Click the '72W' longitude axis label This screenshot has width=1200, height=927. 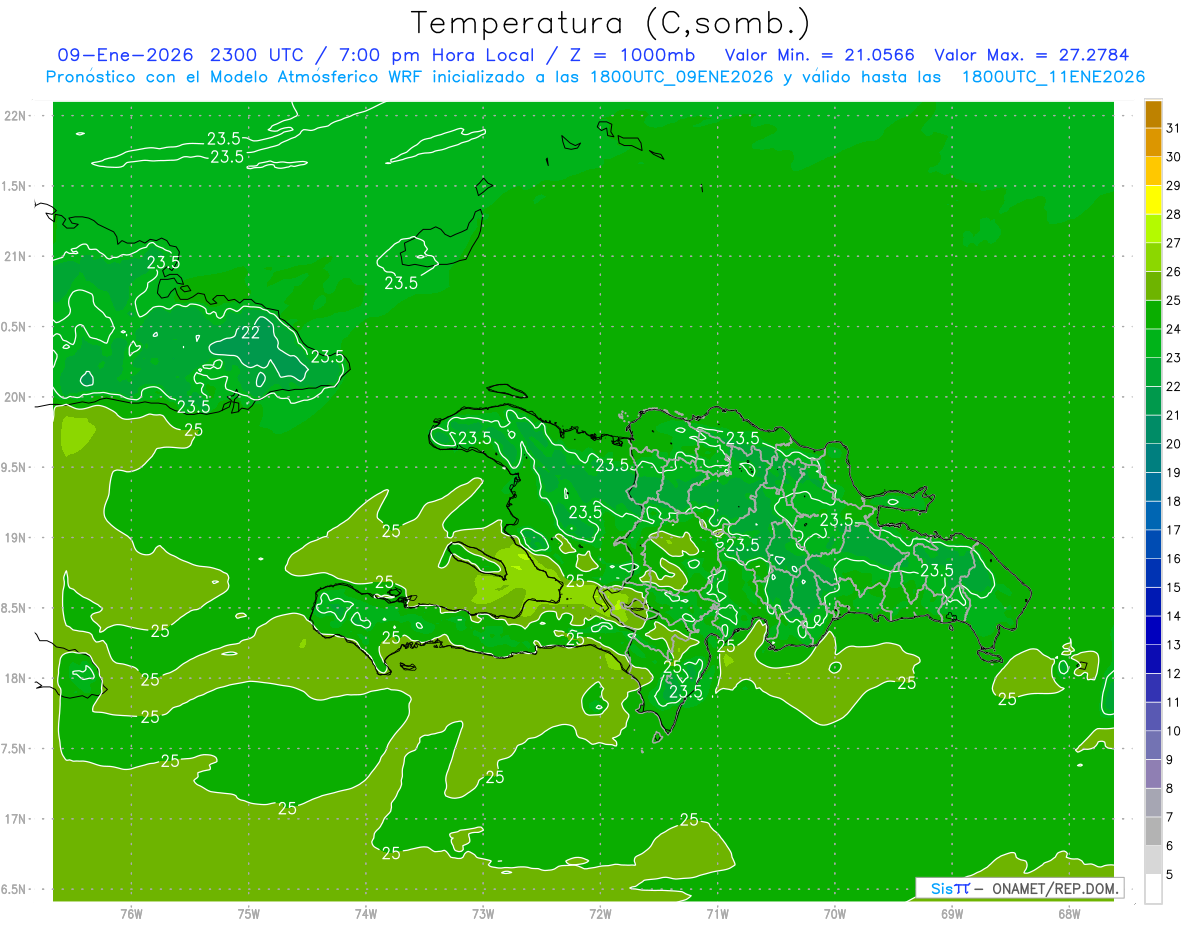pos(600,914)
